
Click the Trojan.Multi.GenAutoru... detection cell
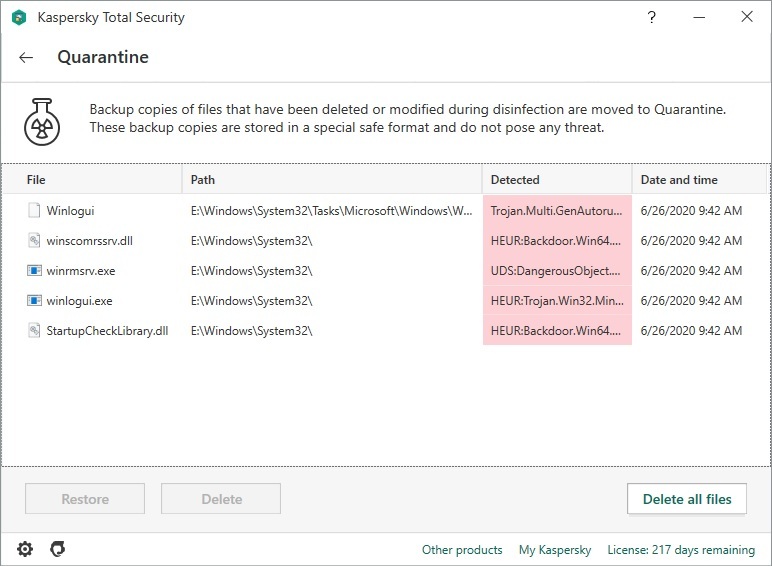click(x=557, y=211)
